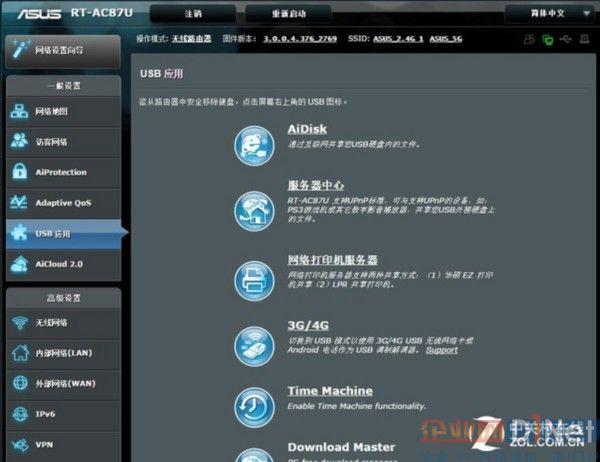Viewport: 600px width, 462px height.
Task: Open 内部网络(LAN) settings
Action: [64, 353]
